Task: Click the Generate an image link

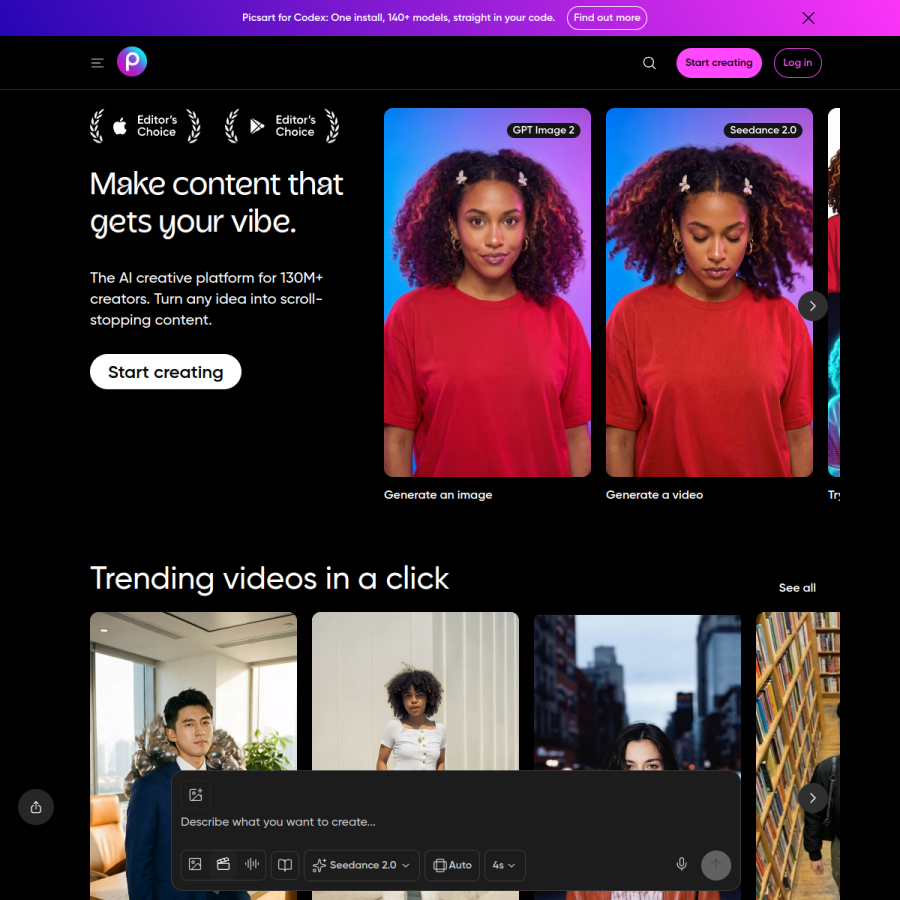Action: pos(438,495)
